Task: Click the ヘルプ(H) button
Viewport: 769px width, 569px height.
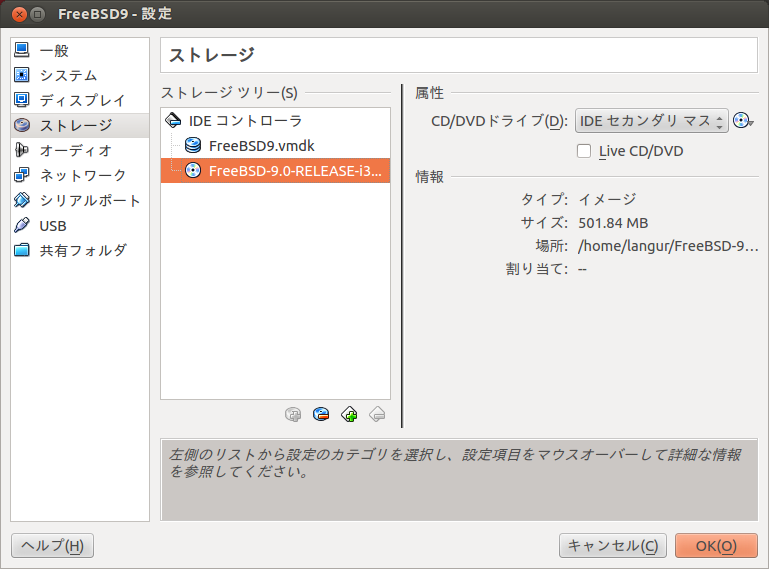Action: tap(52, 545)
